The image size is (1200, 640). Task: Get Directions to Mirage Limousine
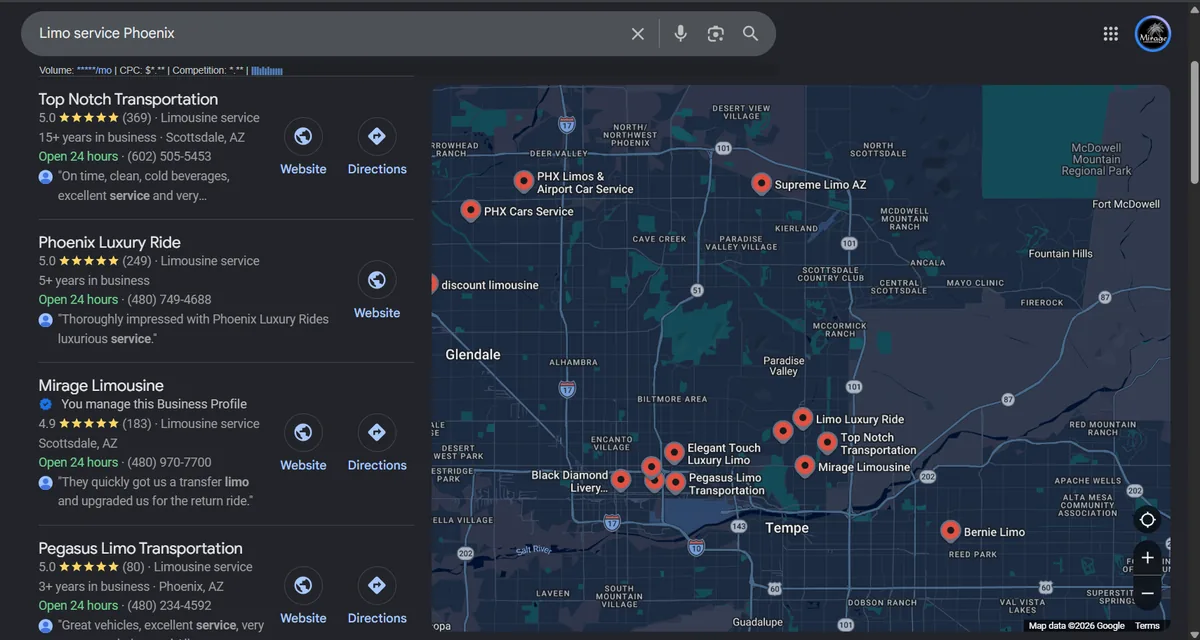[x=377, y=432]
